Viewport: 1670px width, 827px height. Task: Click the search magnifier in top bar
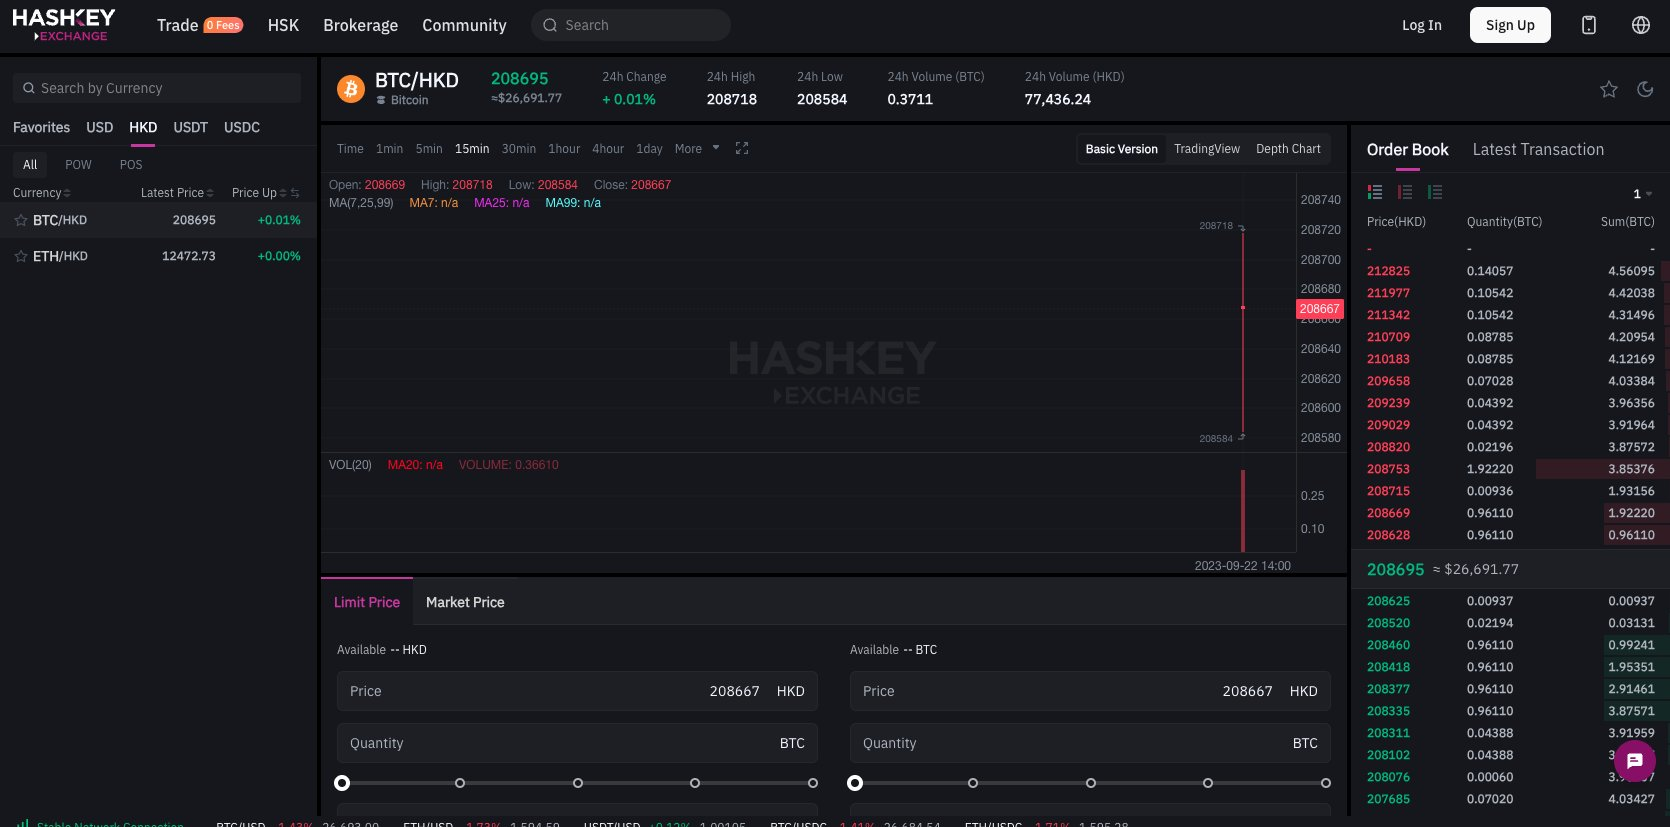point(550,25)
